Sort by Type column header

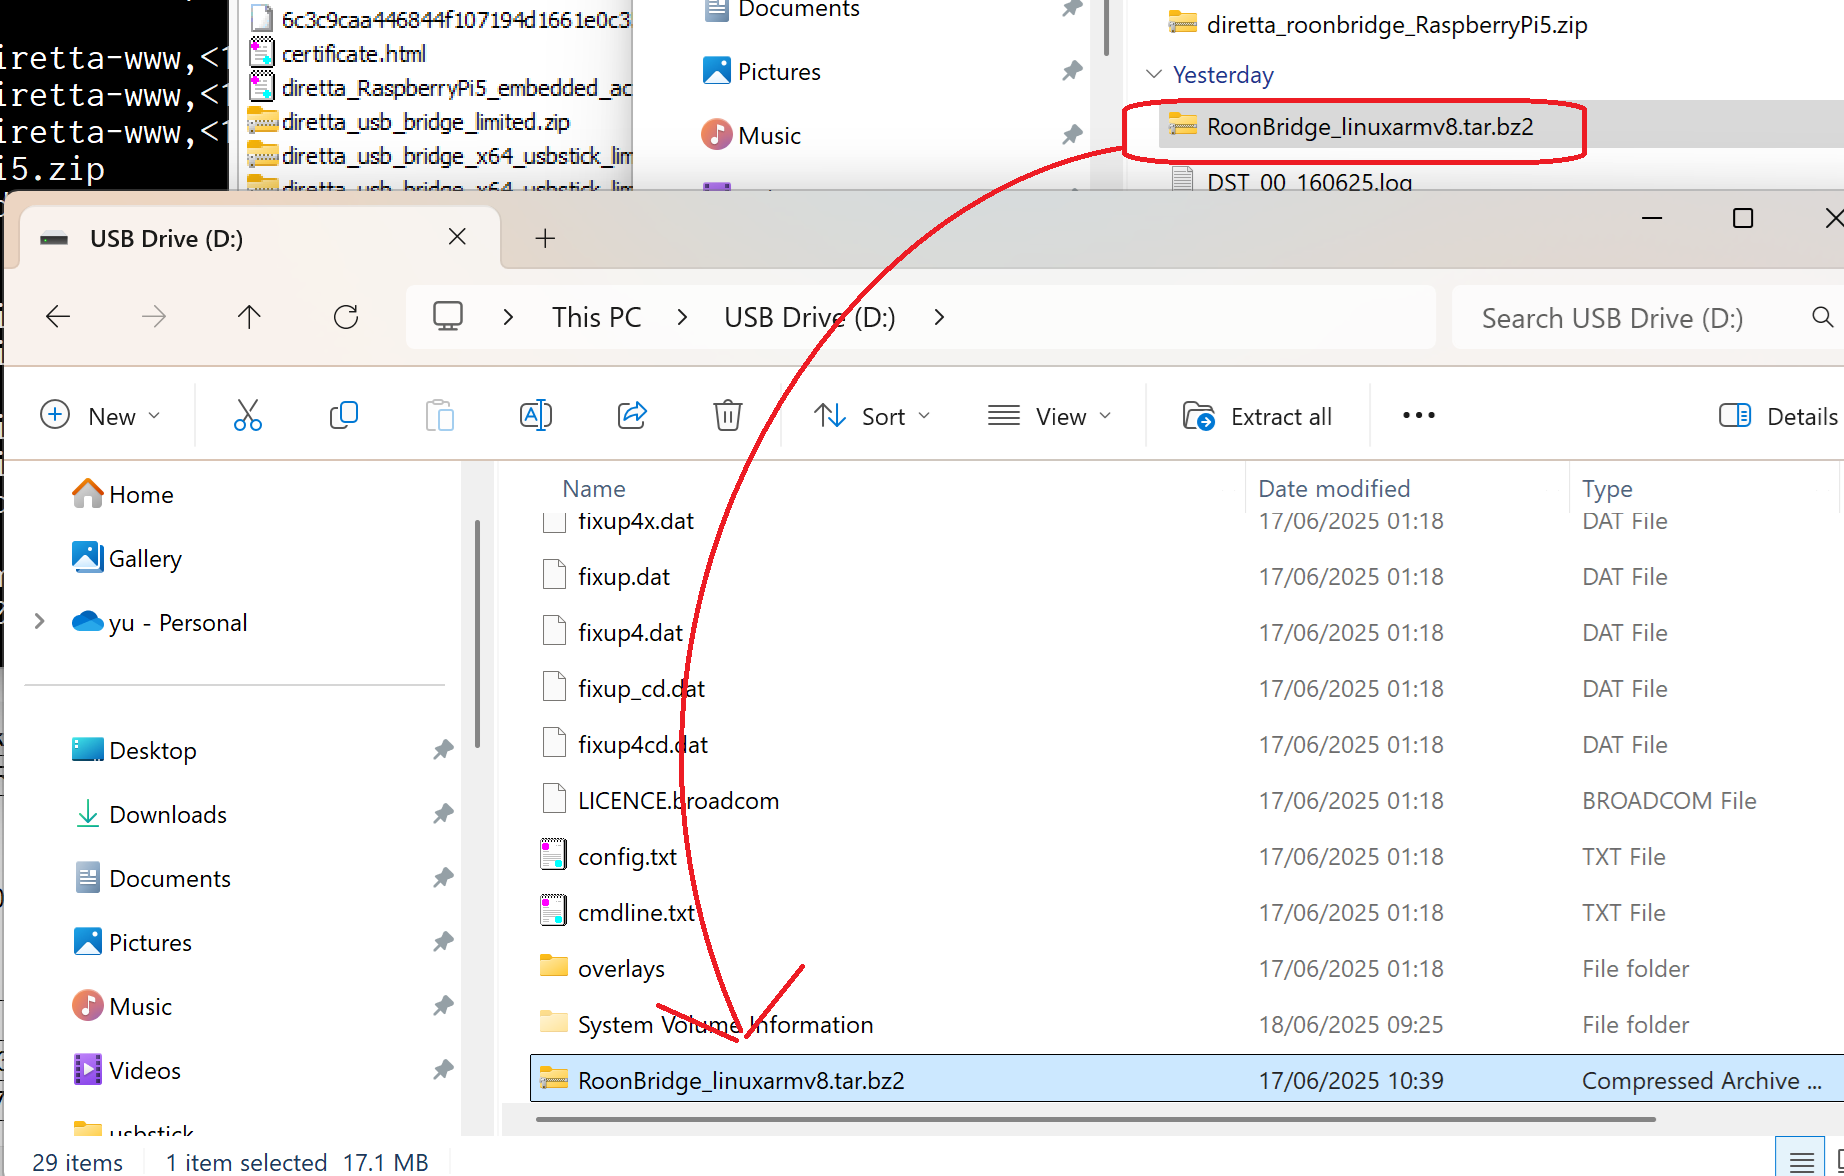(x=1607, y=488)
